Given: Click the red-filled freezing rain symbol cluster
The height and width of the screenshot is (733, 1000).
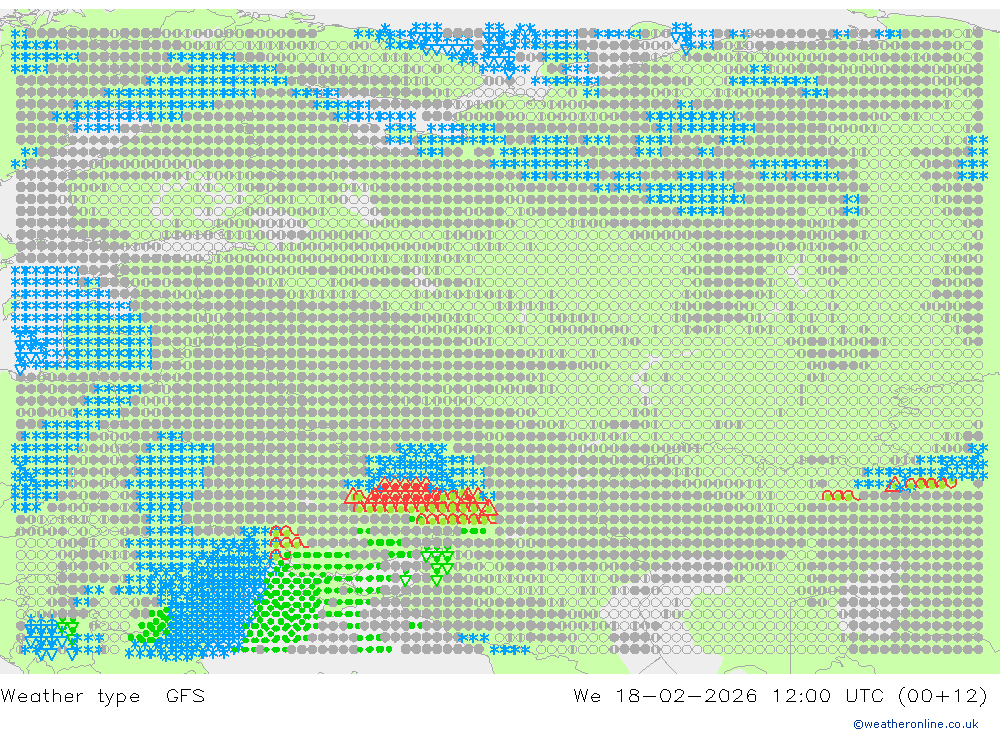Looking at the screenshot, I should click(421, 500).
